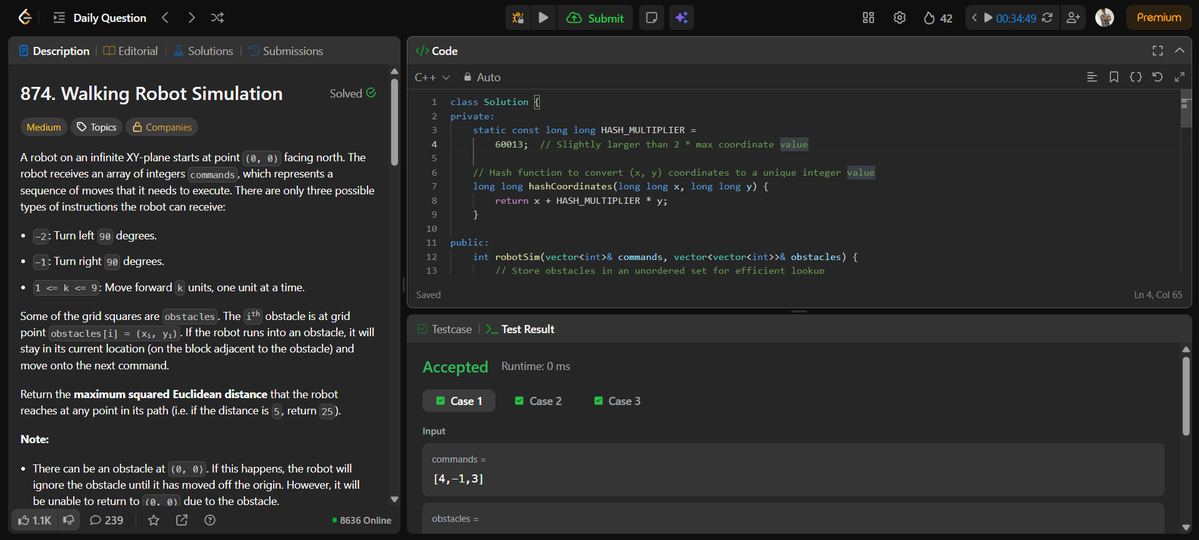1199x540 pixels.
Task: Show the Medium difficulty tag
Action: (x=44, y=127)
